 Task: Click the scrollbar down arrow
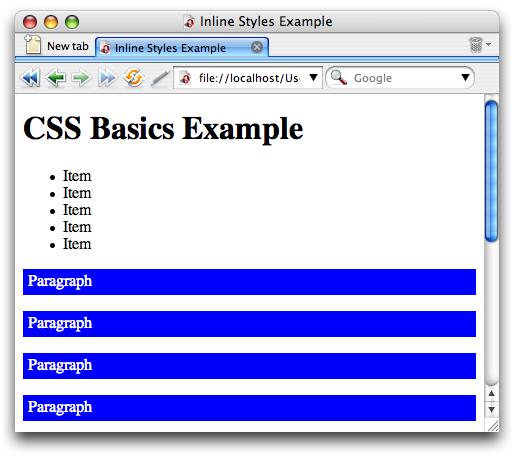(491, 409)
